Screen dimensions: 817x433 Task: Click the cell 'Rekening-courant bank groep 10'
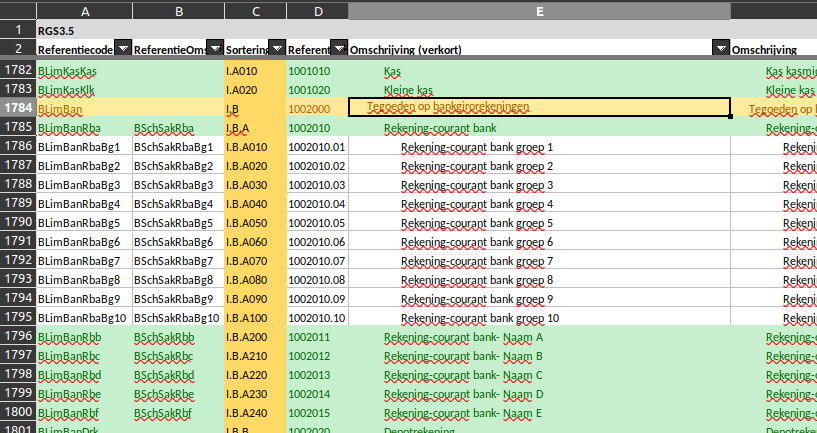(479, 318)
